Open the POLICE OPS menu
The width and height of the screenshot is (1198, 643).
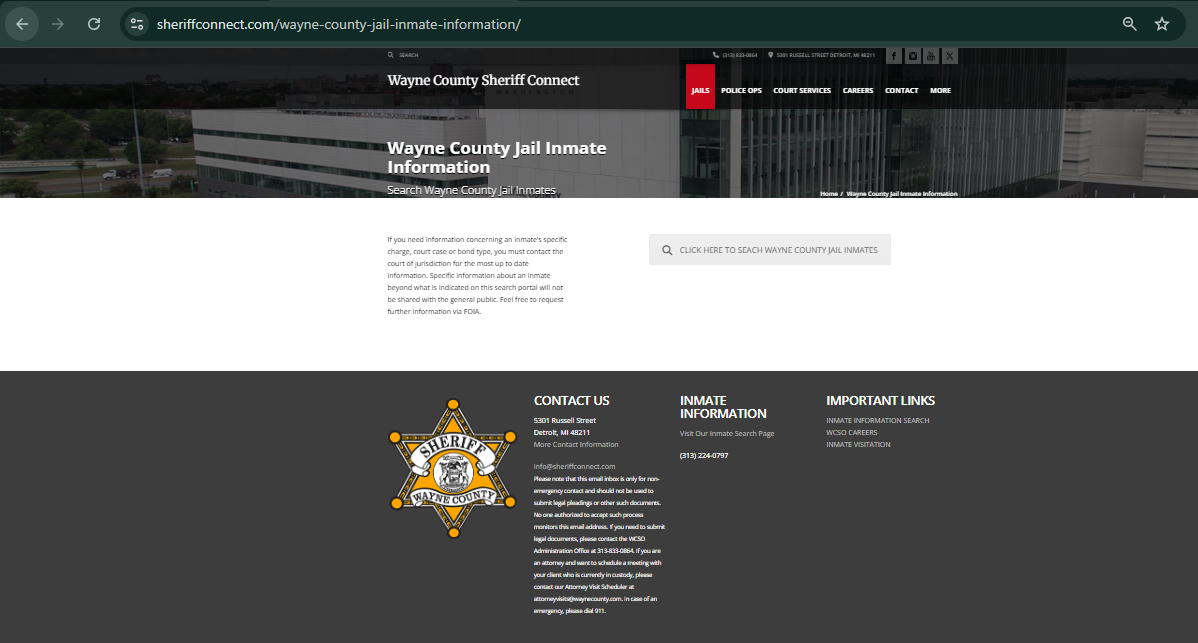(741, 90)
